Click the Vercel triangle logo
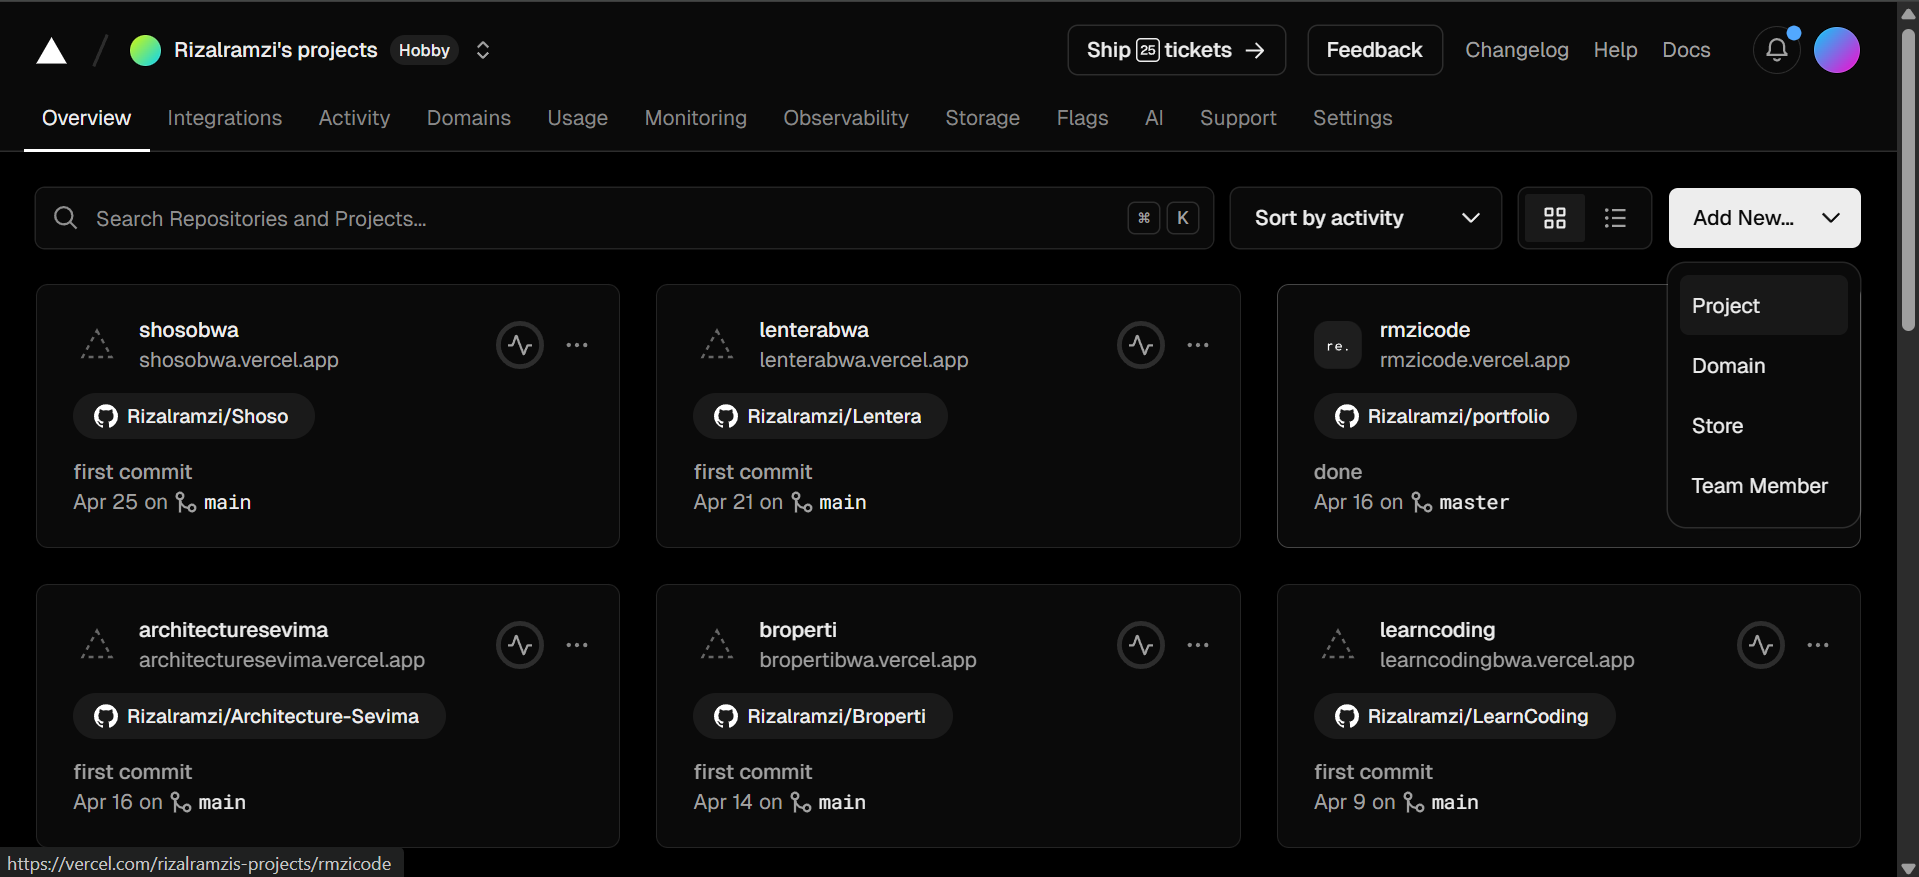 pos(51,50)
